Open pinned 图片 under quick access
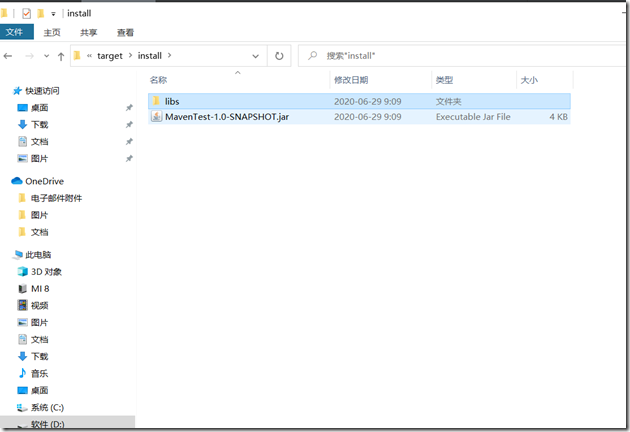The height and width of the screenshot is (432, 630). (39, 158)
